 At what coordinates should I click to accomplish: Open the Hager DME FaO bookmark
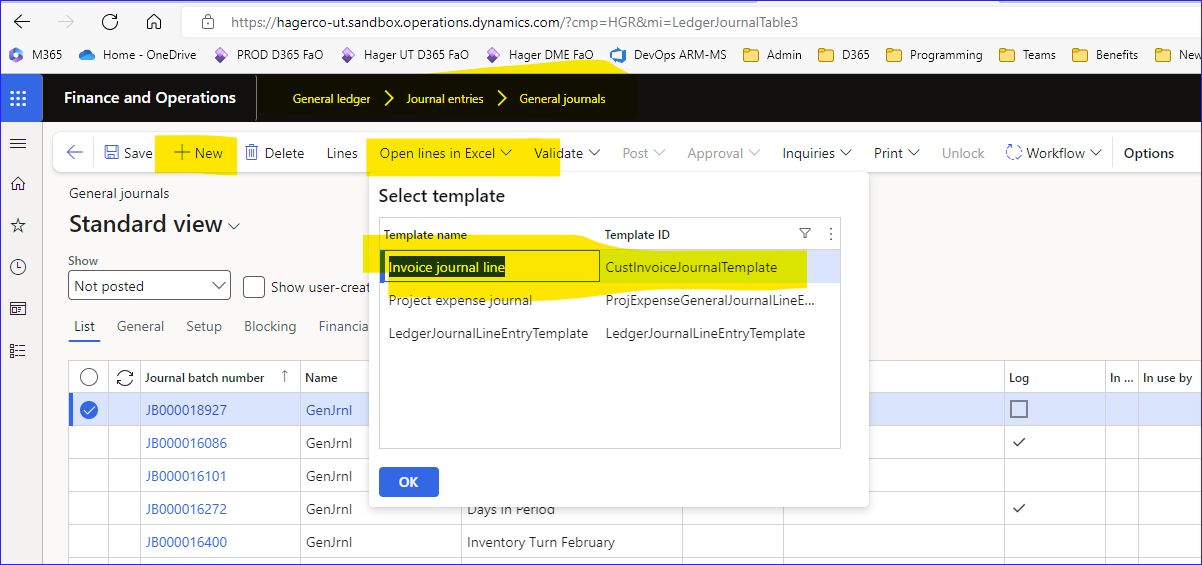(539, 55)
